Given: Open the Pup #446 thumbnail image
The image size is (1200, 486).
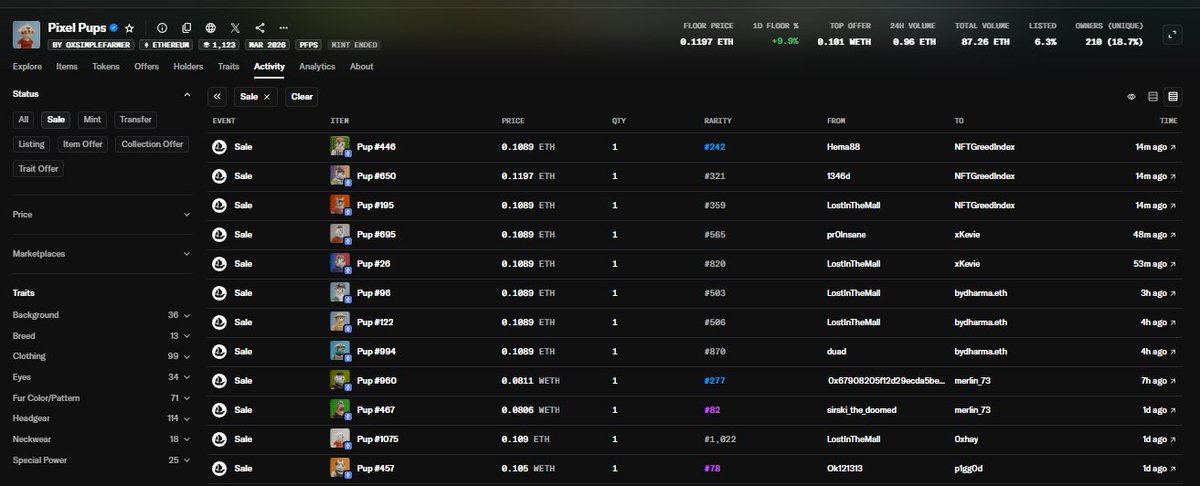Looking at the screenshot, I should pos(339,147).
